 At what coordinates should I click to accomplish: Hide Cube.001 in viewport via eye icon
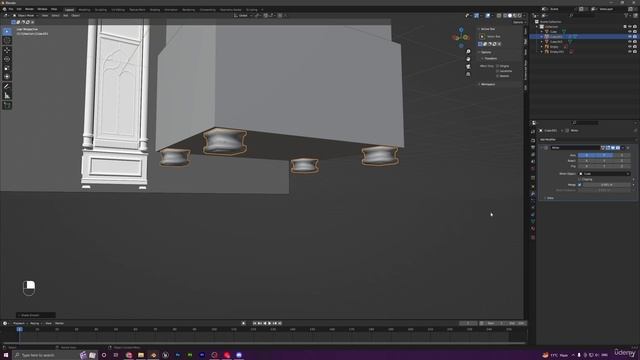coord(630,36)
